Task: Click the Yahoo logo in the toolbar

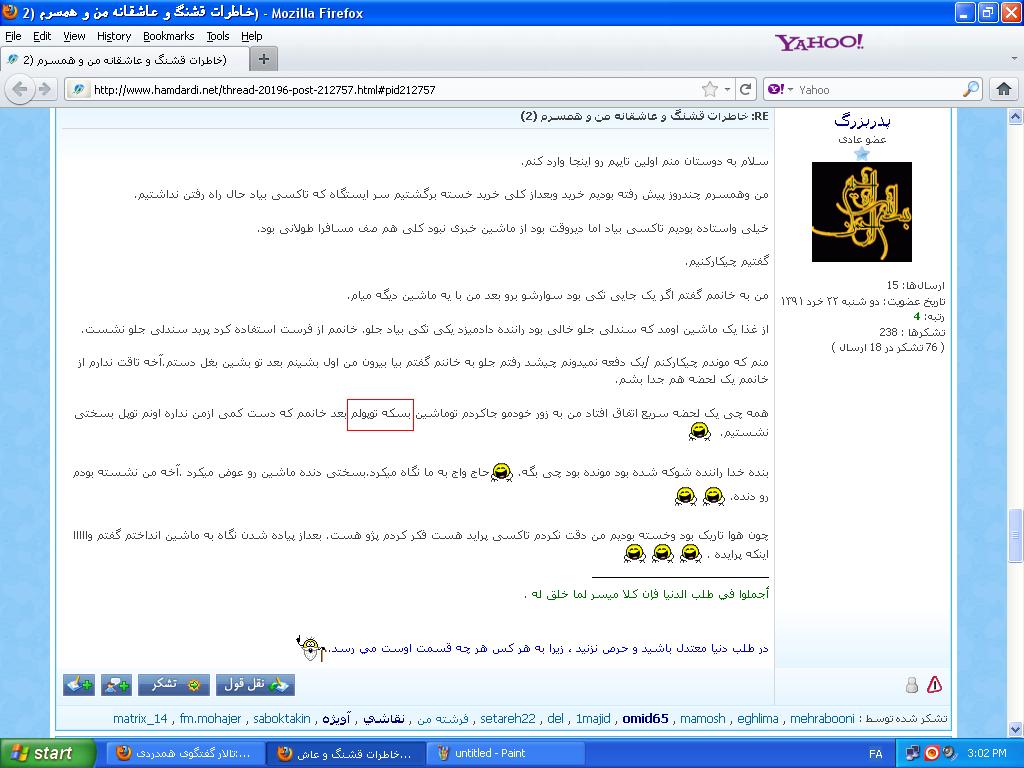Action: pyautogui.click(x=819, y=42)
